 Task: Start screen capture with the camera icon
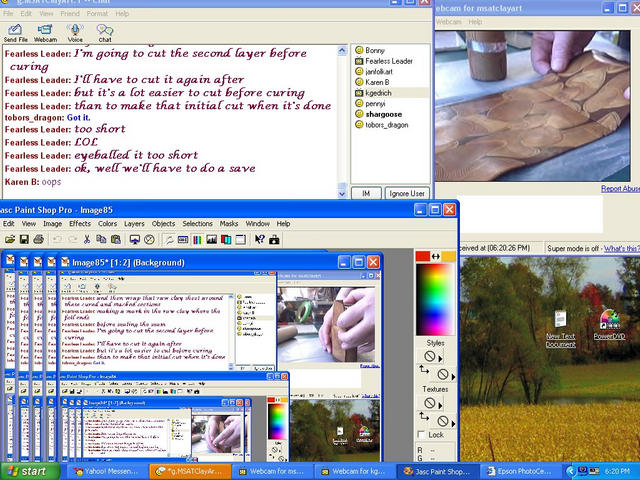[x=274, y=240]
